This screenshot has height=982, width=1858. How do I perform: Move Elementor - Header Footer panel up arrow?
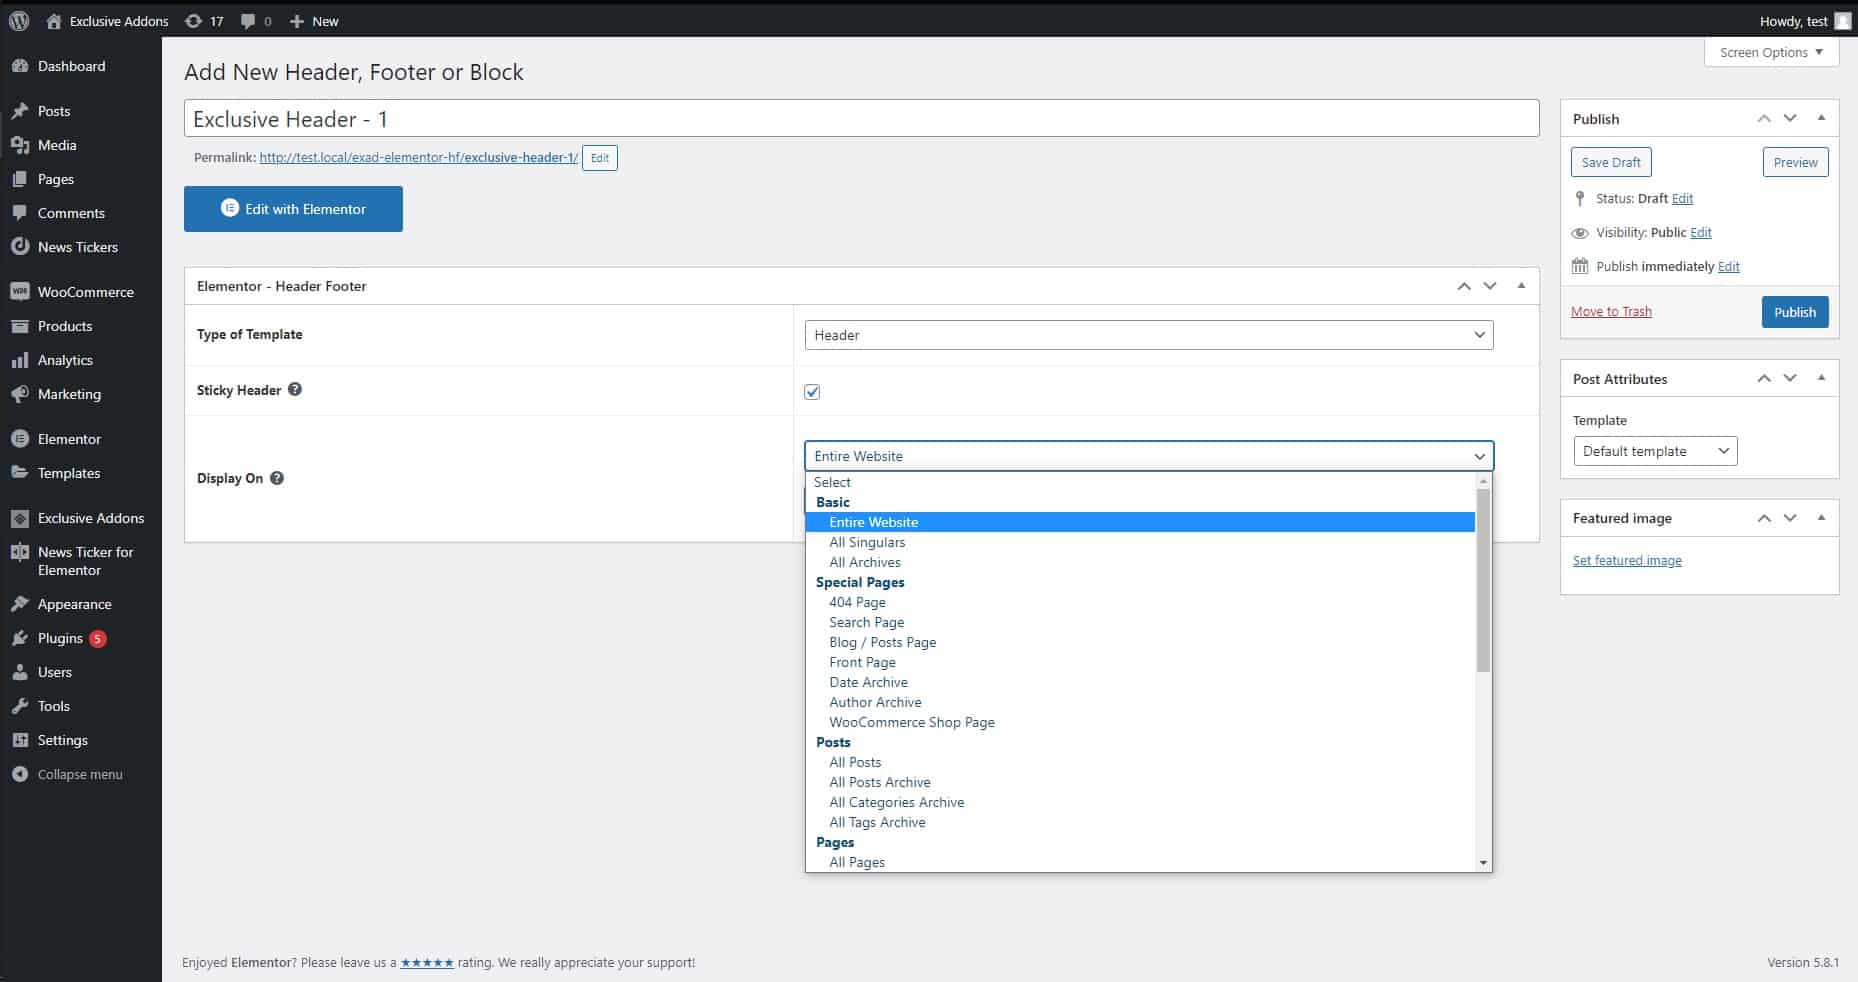click(1464, 286)
